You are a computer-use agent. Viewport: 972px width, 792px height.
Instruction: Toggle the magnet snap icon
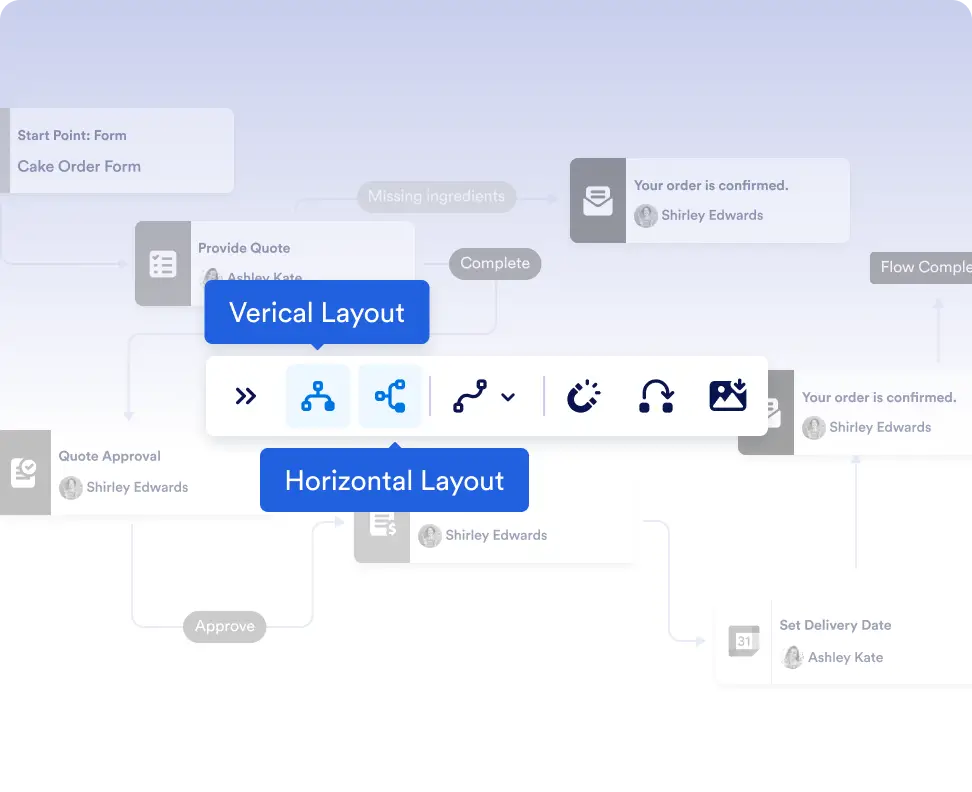tap(583, 396)
